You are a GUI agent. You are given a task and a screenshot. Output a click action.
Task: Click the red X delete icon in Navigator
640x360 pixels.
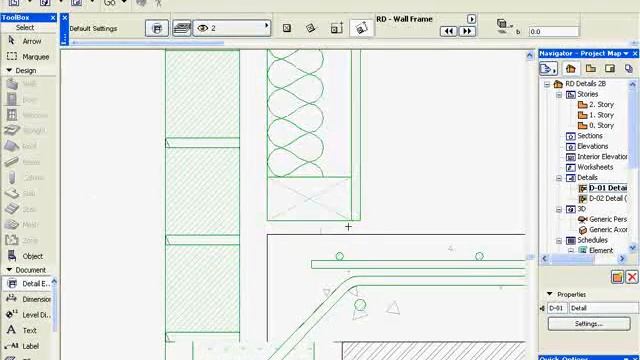click(632, 277)
